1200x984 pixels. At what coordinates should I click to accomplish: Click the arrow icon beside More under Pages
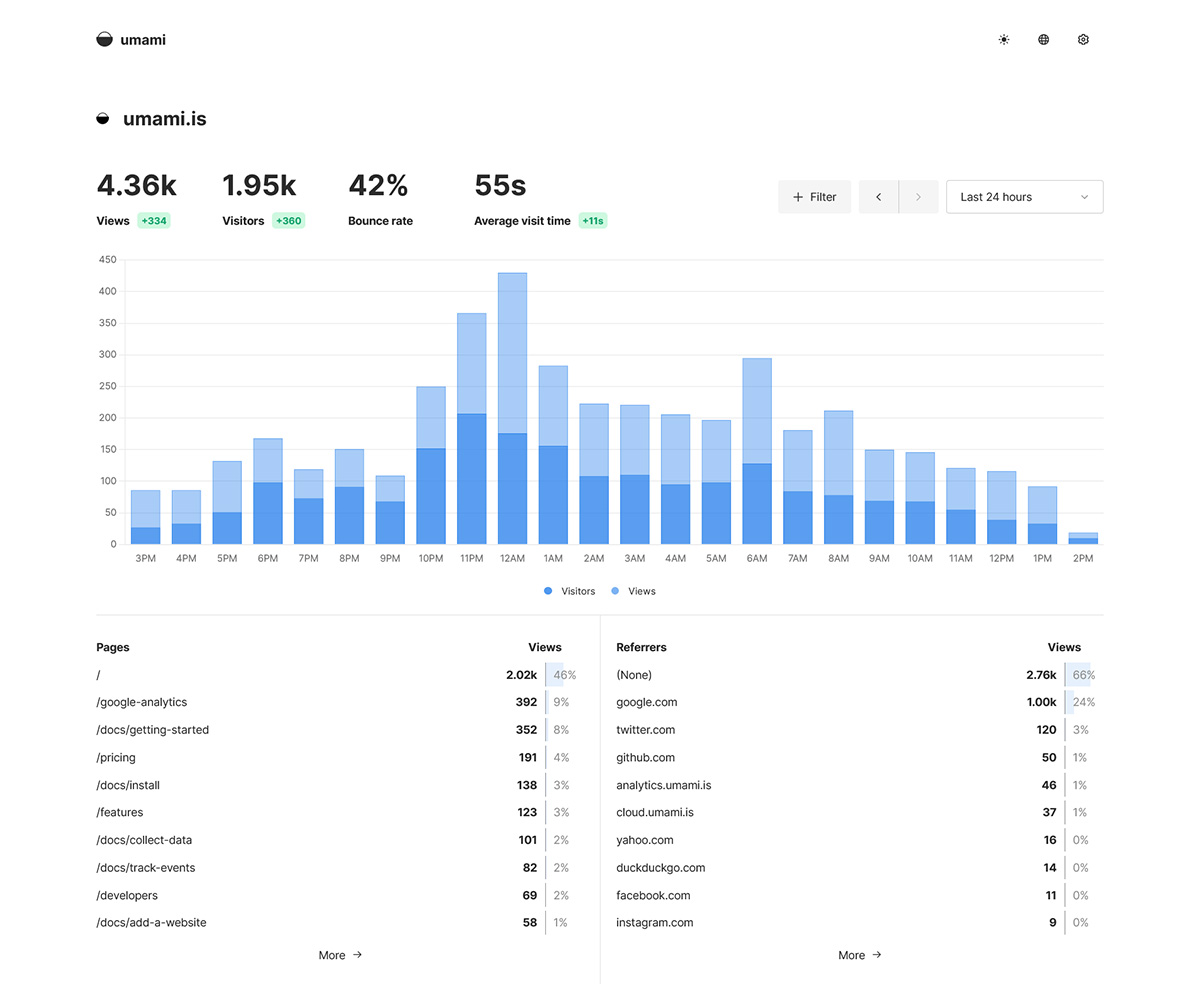pos(358,955)
